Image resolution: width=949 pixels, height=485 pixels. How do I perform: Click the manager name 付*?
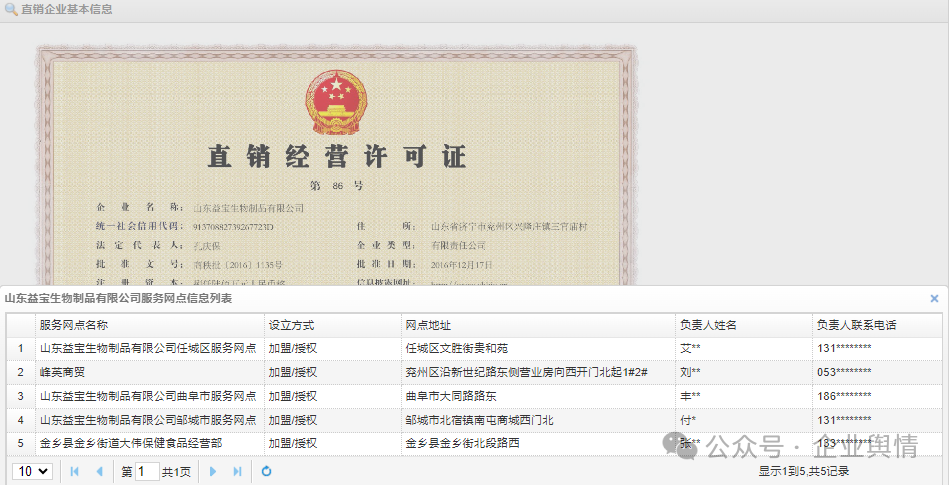pyautogui.click(x=688, y=420)
